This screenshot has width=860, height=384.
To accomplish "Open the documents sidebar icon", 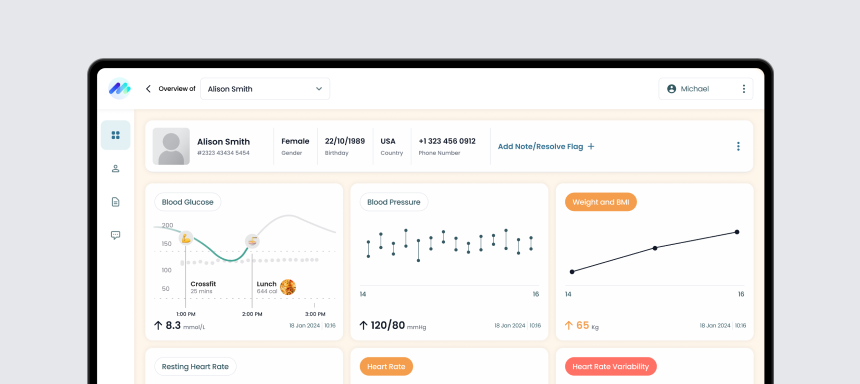I will point(115,202).
